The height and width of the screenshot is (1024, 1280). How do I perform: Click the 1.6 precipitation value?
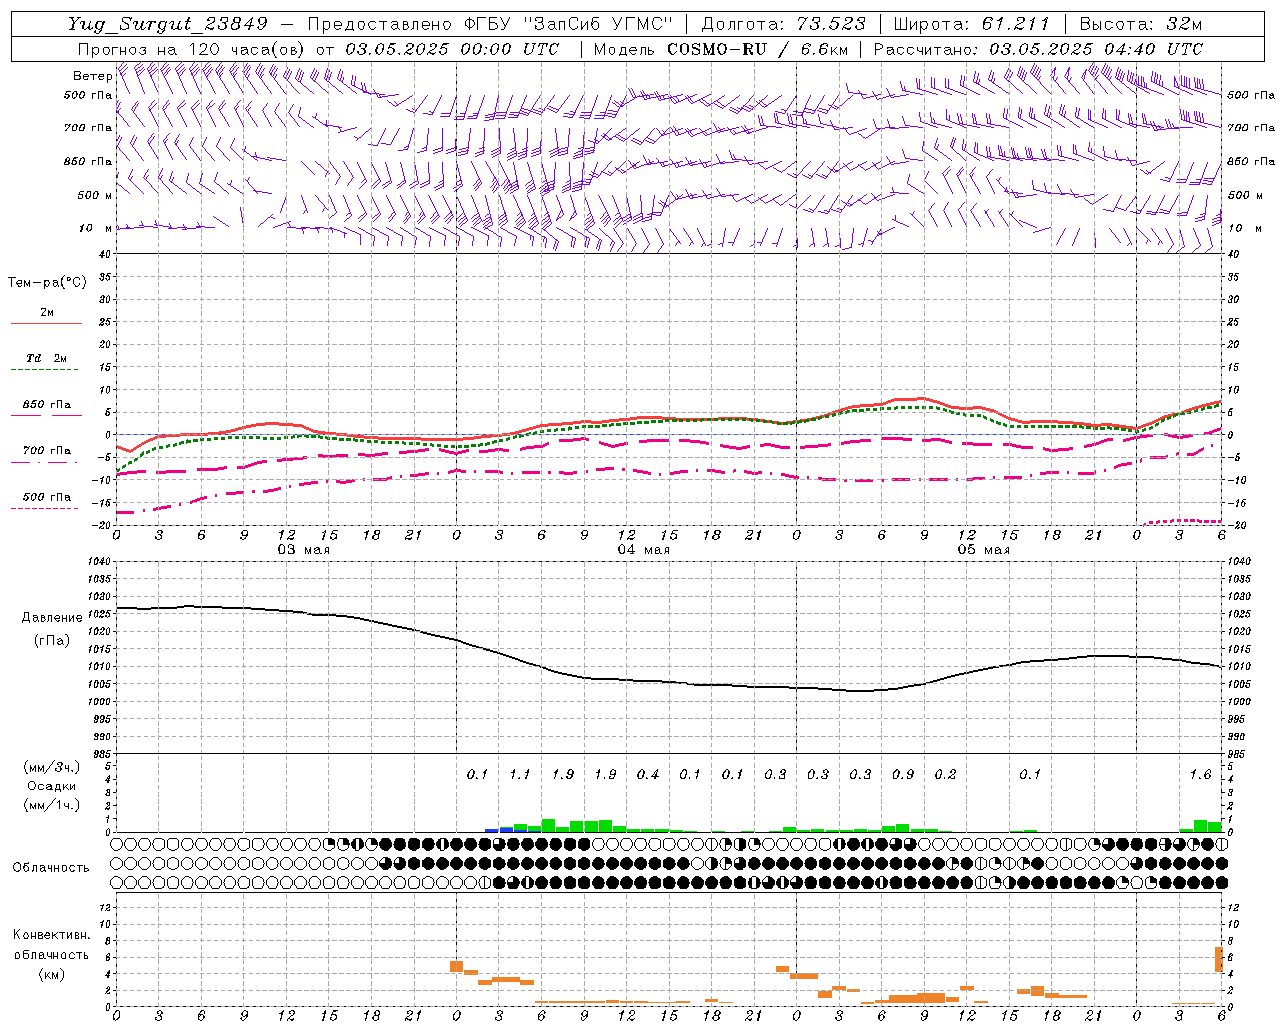click(1200, 774)
